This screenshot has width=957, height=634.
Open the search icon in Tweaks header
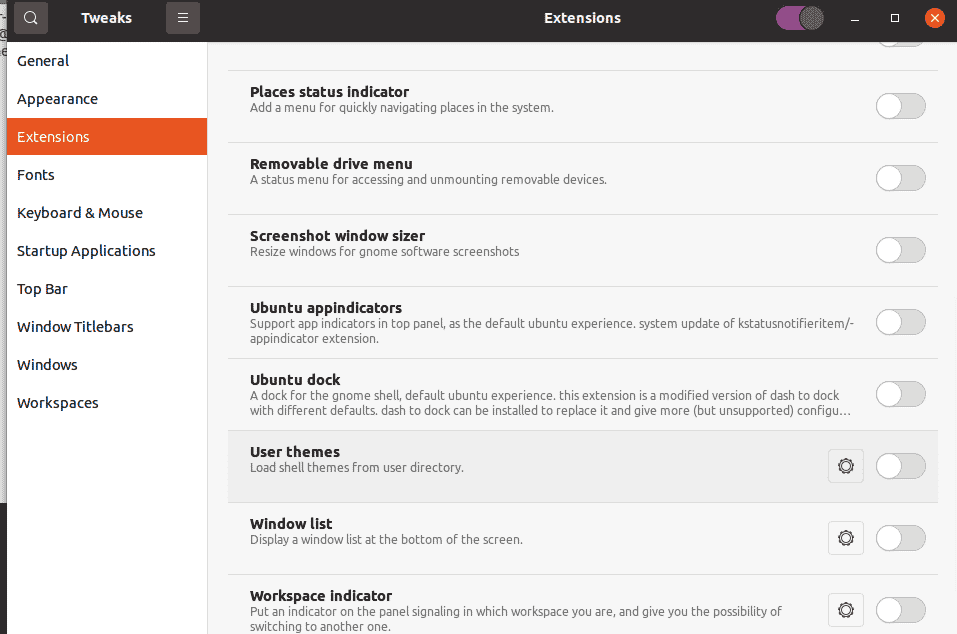coord(31,18)
